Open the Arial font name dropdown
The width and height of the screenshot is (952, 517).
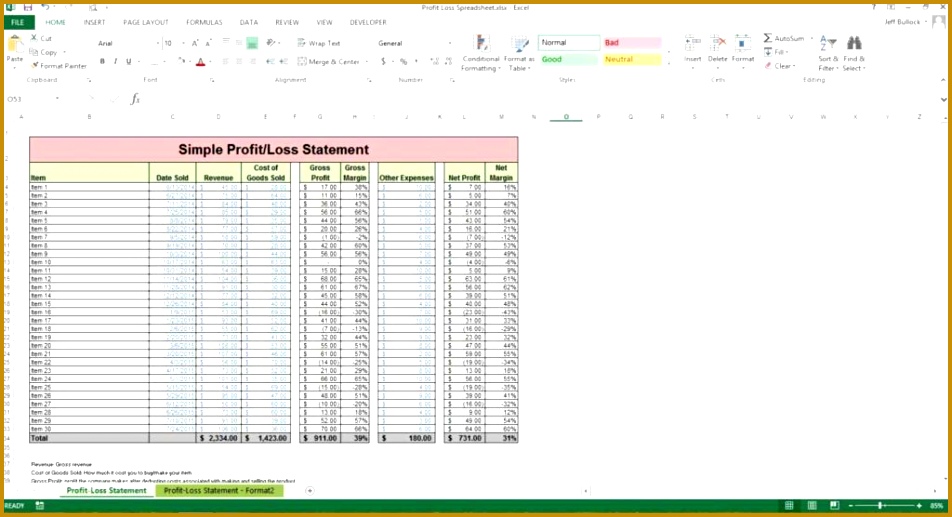click(158, 43)
